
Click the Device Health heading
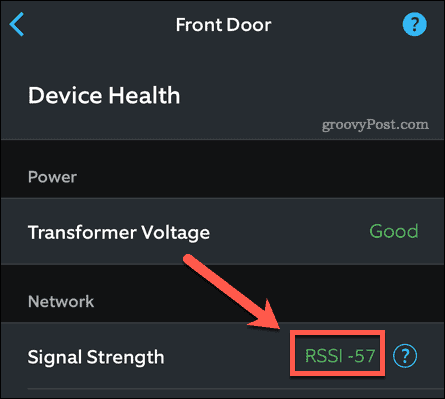click(x=104, y=95)
